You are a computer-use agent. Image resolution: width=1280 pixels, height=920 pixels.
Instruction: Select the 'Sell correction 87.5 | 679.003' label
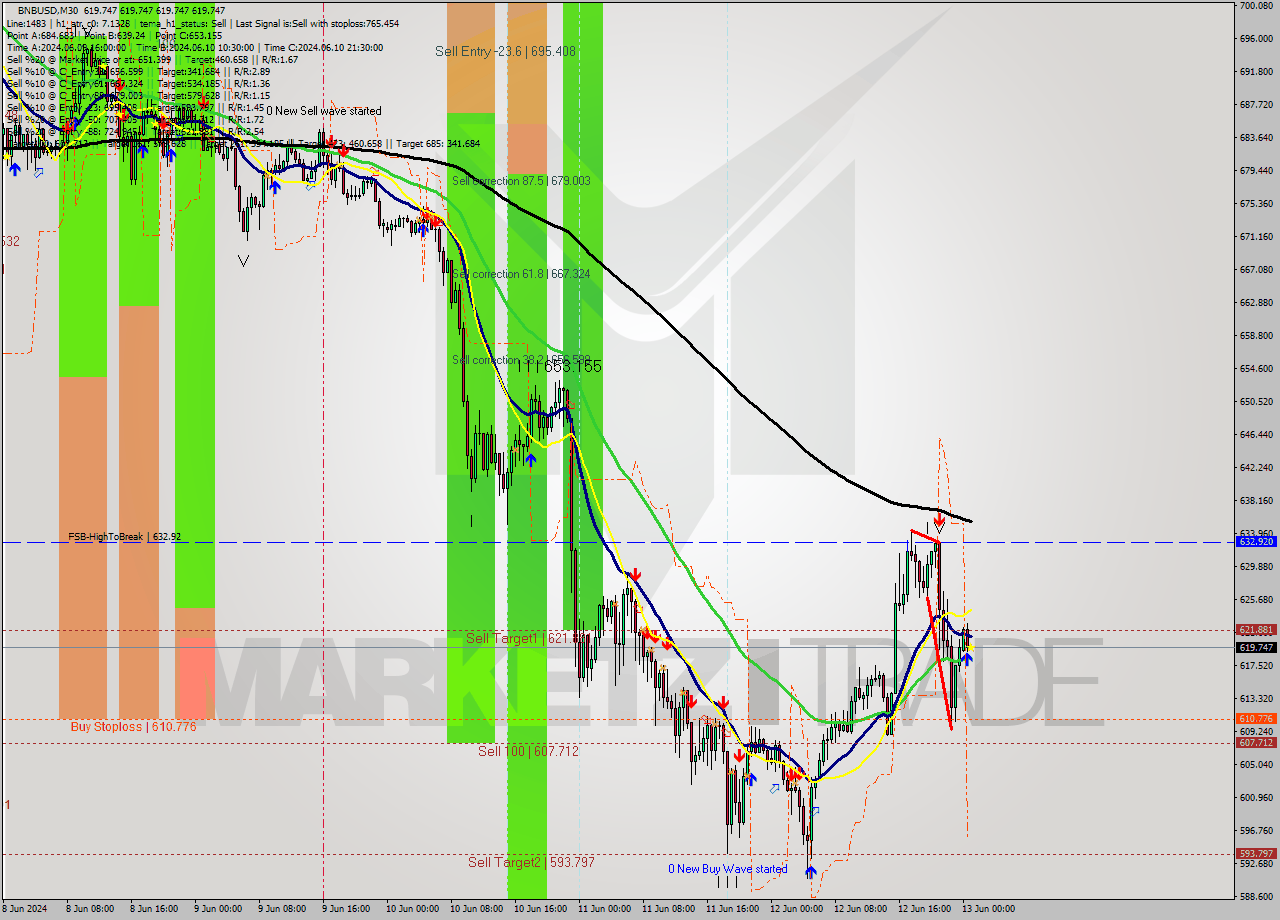click(x=521, y=181)
